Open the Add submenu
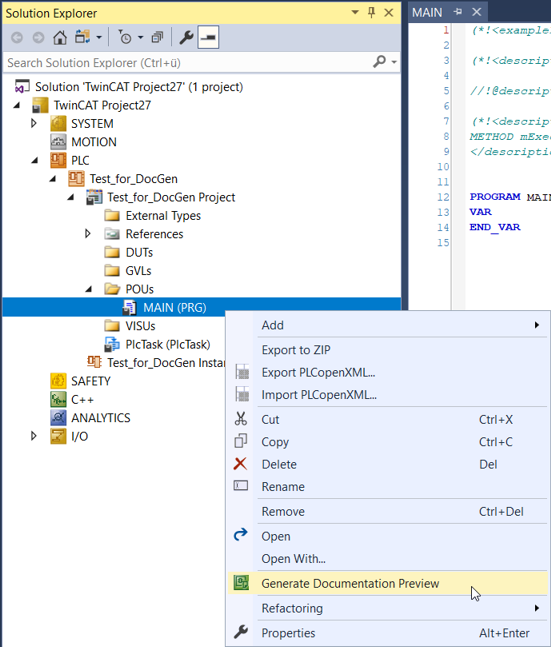 388,325
